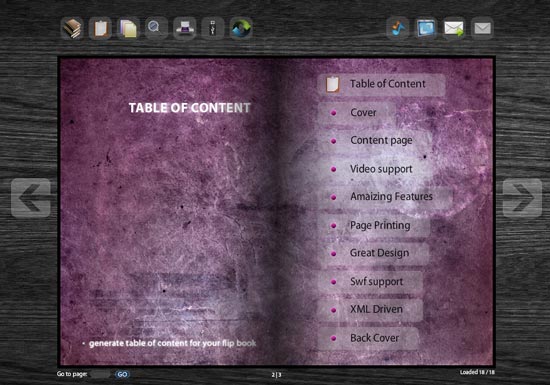Click the green-blue refresh arrows icon
The image size is (550, 385).
point(241,28)
